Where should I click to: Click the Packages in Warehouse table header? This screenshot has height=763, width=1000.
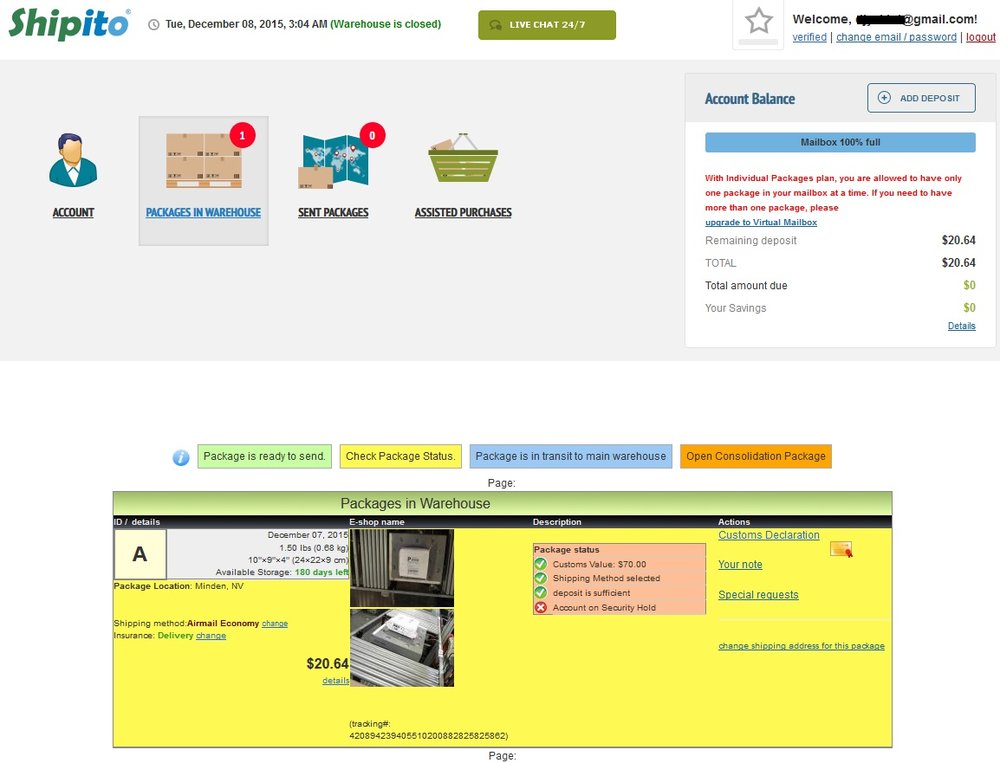click(x=502, y=503)
